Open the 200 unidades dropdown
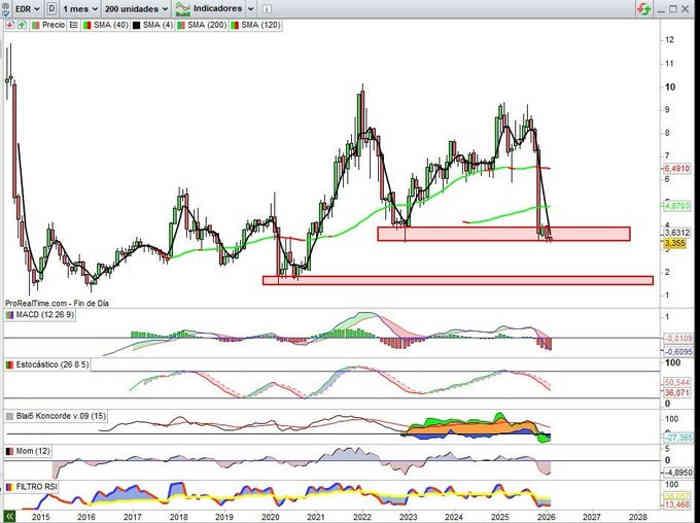 (x=138, y=8)
